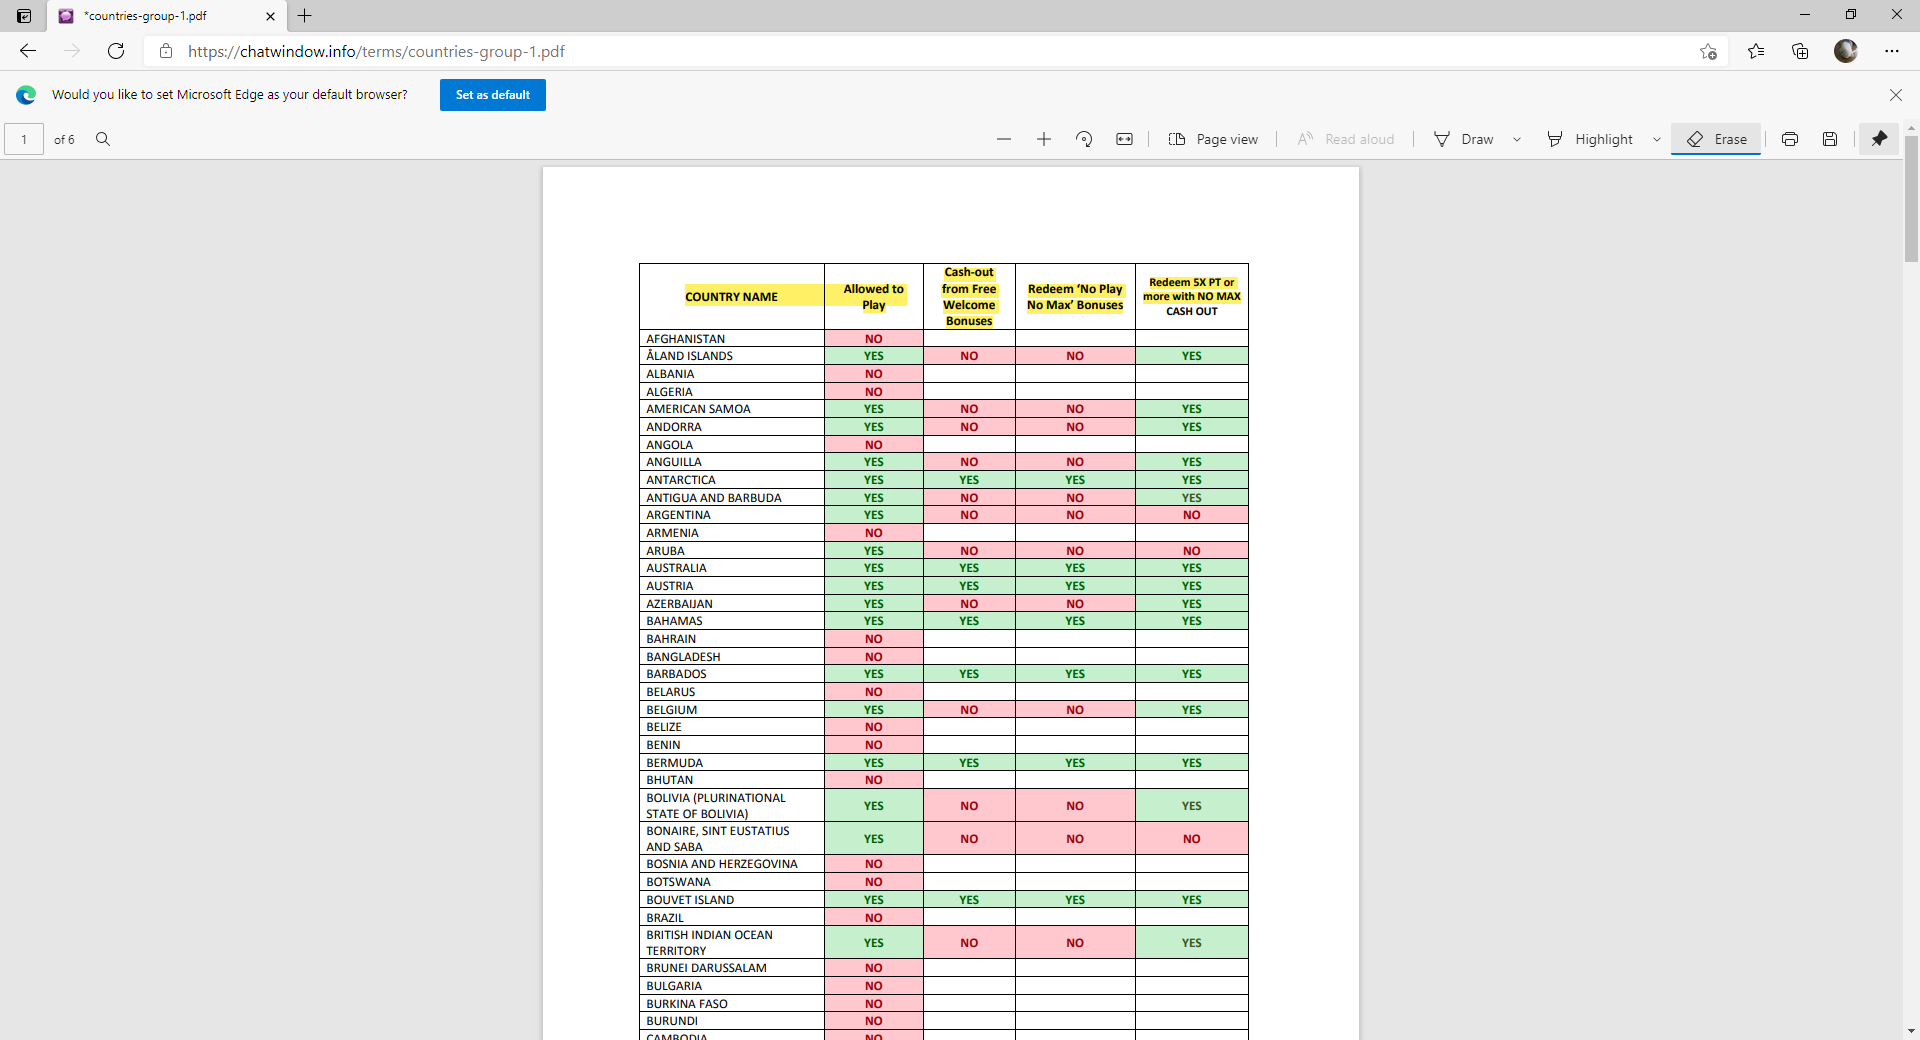Open Page view menu
Viewport: 1920px width, 1040px height.
tap(1213, 139)
